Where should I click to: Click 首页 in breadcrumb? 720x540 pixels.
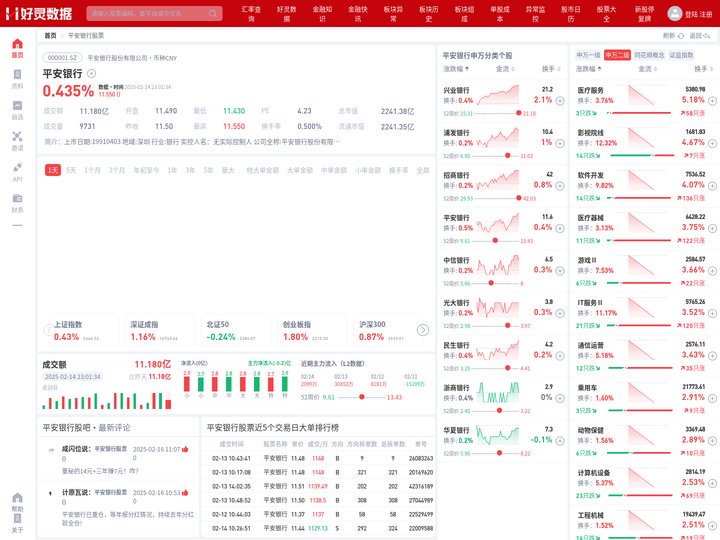50,36
